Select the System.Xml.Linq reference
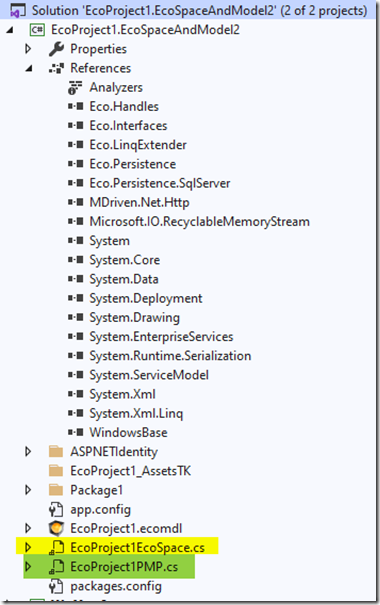Screen dimensions: 380x605 pos(137,414)
